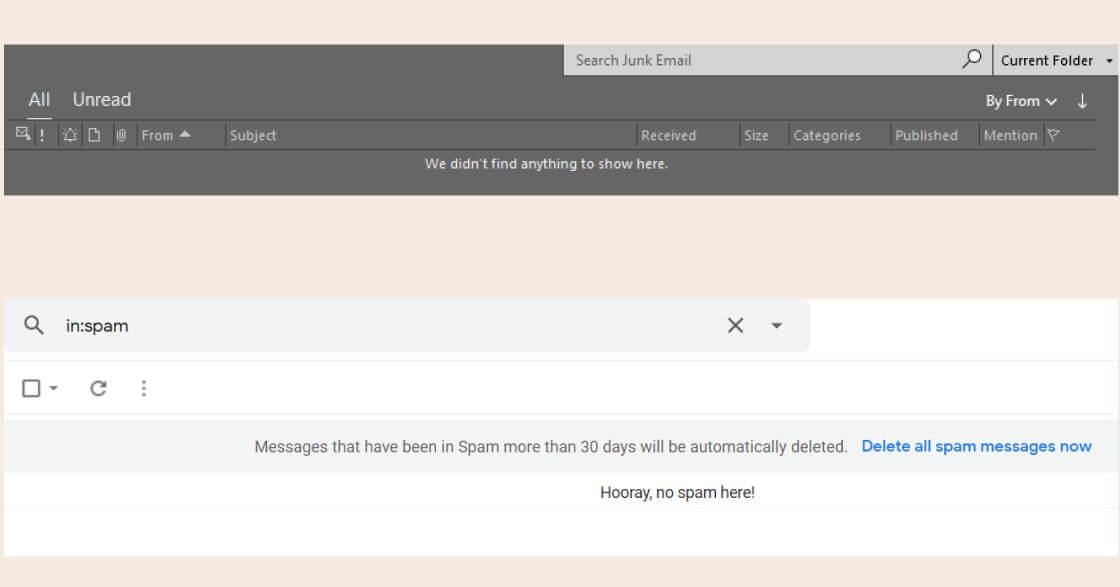This screenshot has height=587, width=1120.
Task: Click the reminder bell column icon
Action: pos(70,135)
